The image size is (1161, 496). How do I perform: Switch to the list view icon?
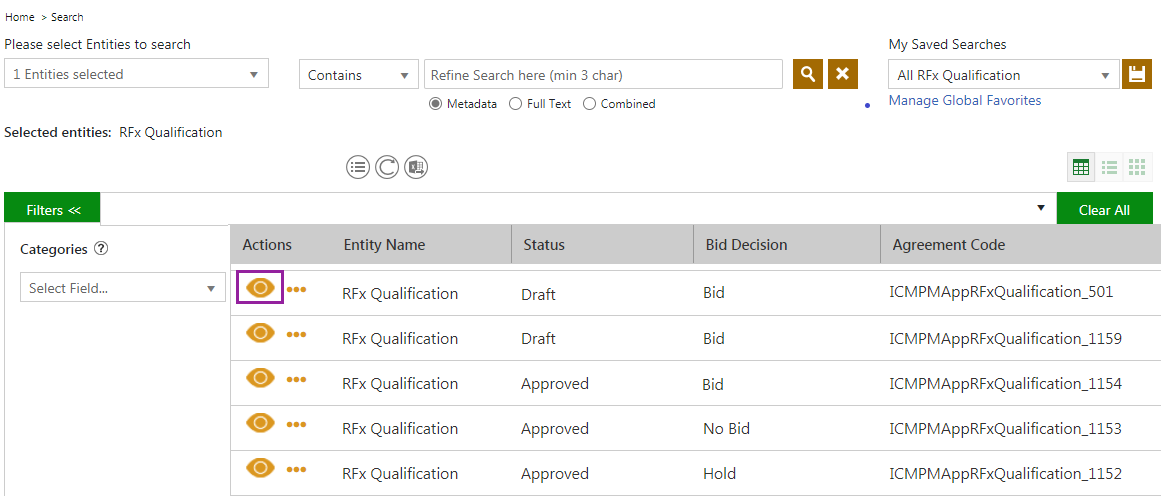(x=1109, y=167)
